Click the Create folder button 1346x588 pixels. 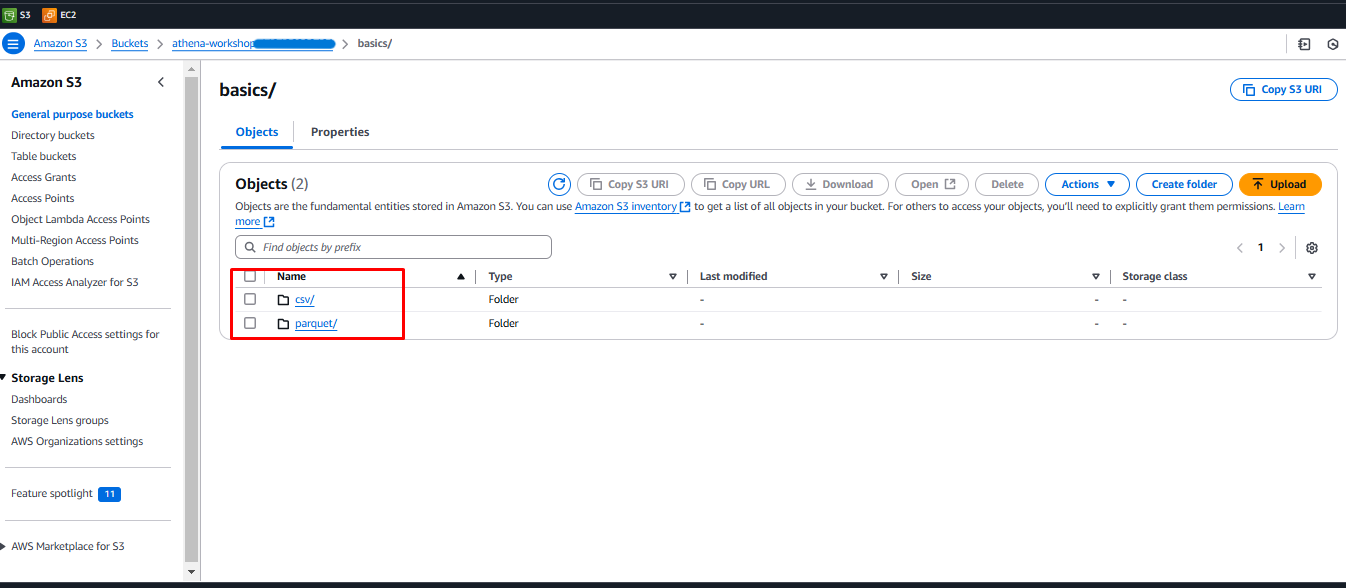(x=1184, y=184)
